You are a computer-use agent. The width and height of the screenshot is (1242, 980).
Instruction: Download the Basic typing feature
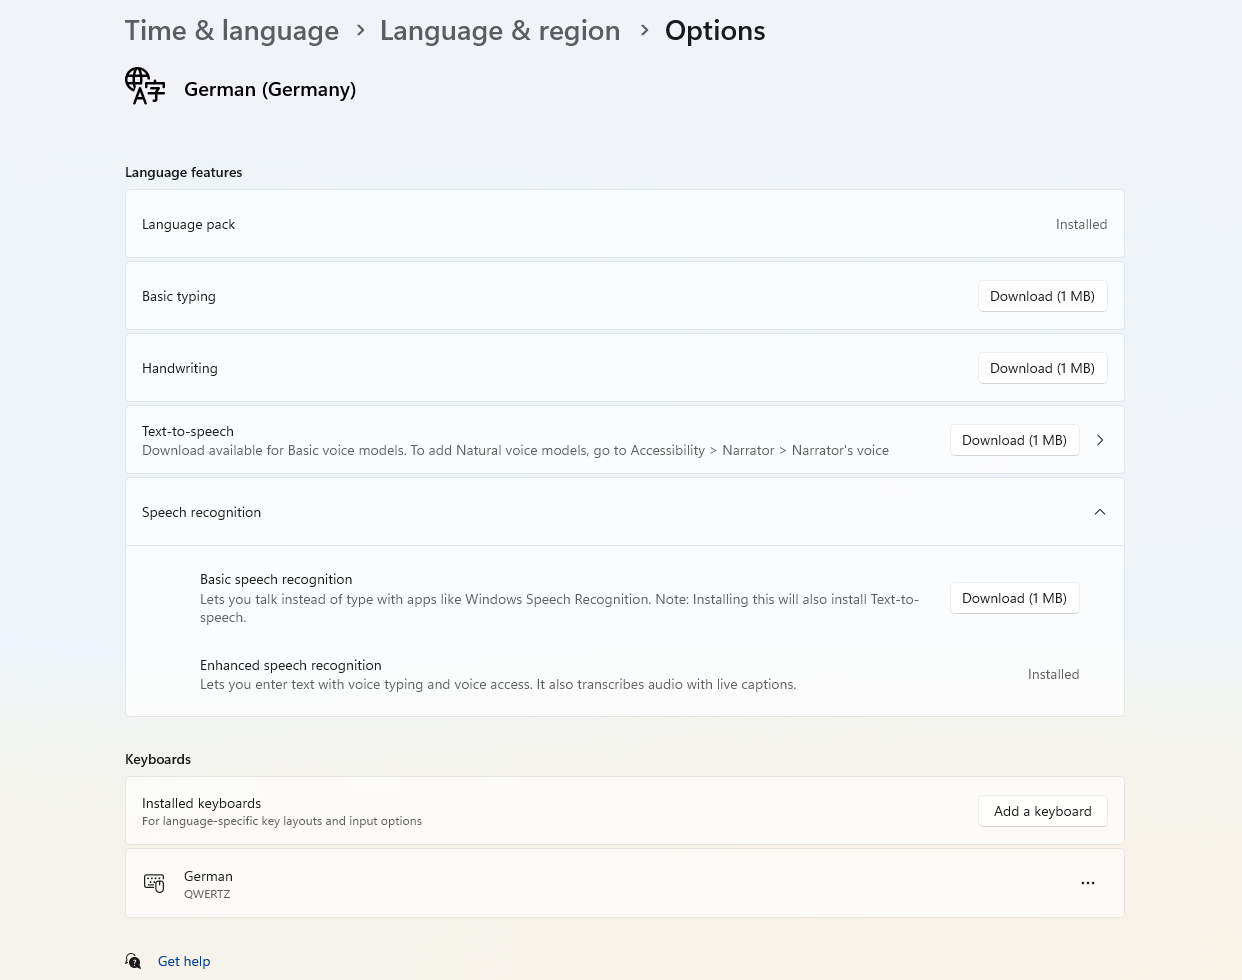[x=1042, y=296]
